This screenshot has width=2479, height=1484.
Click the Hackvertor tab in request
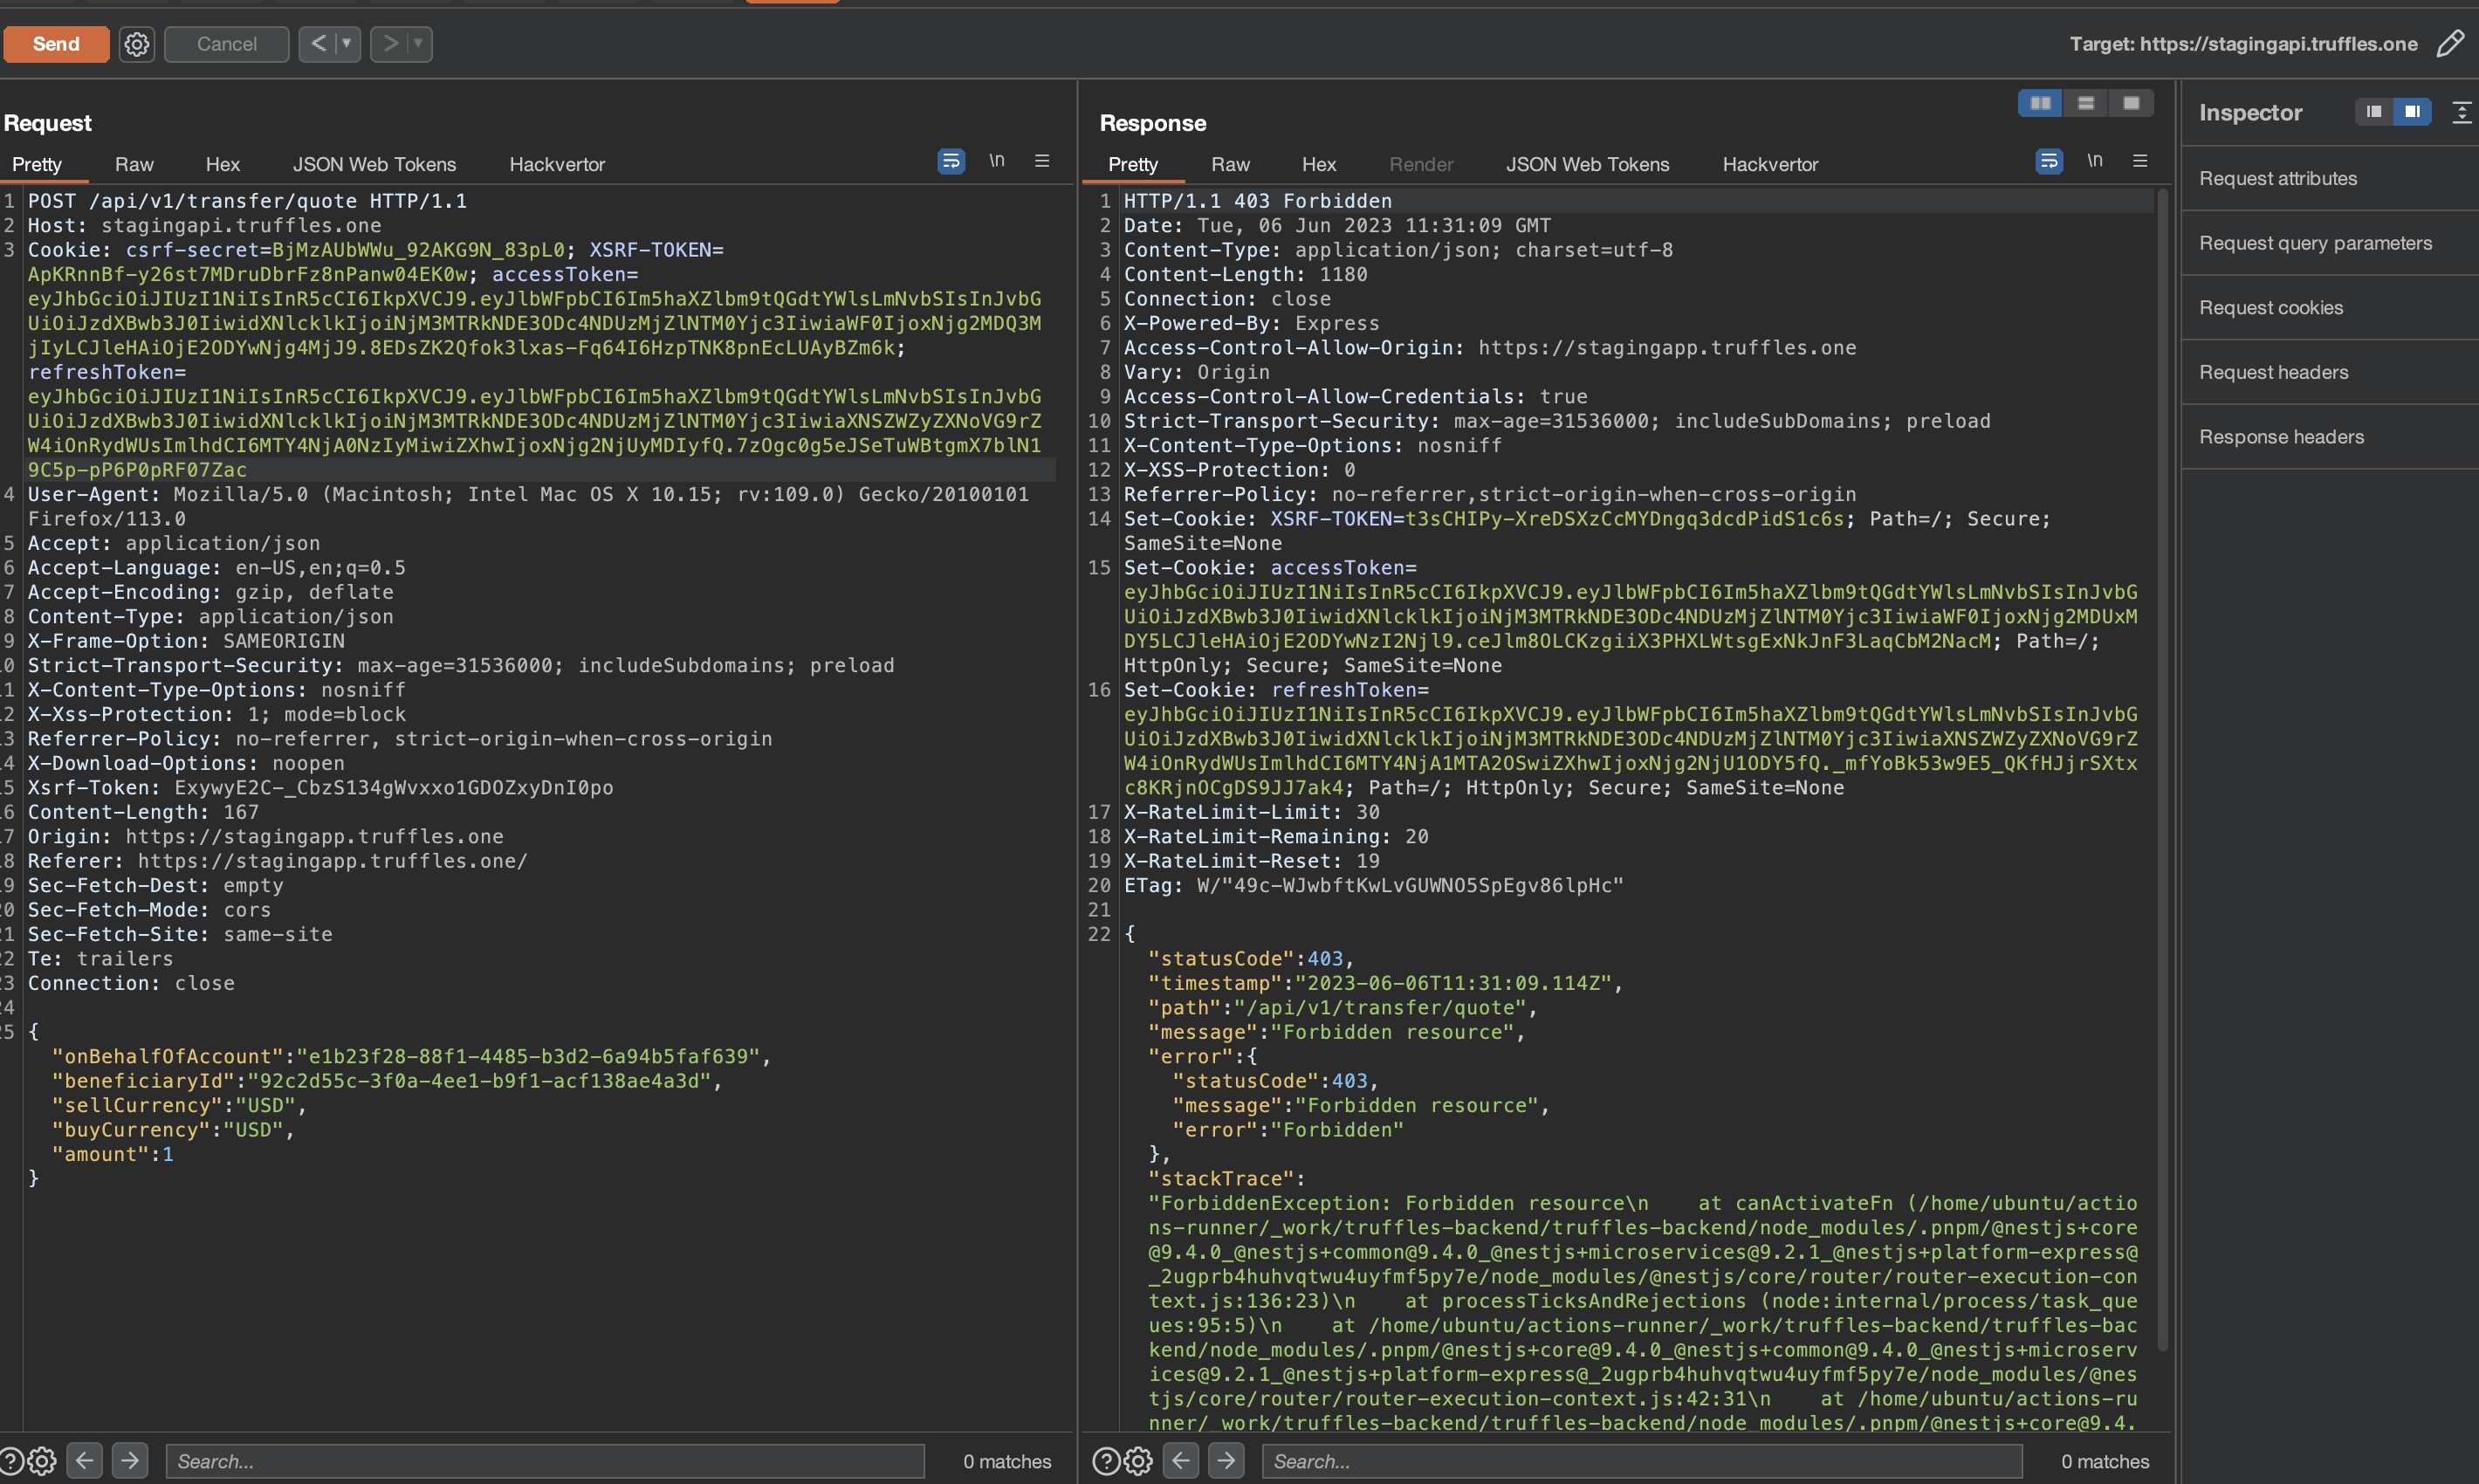556,162
